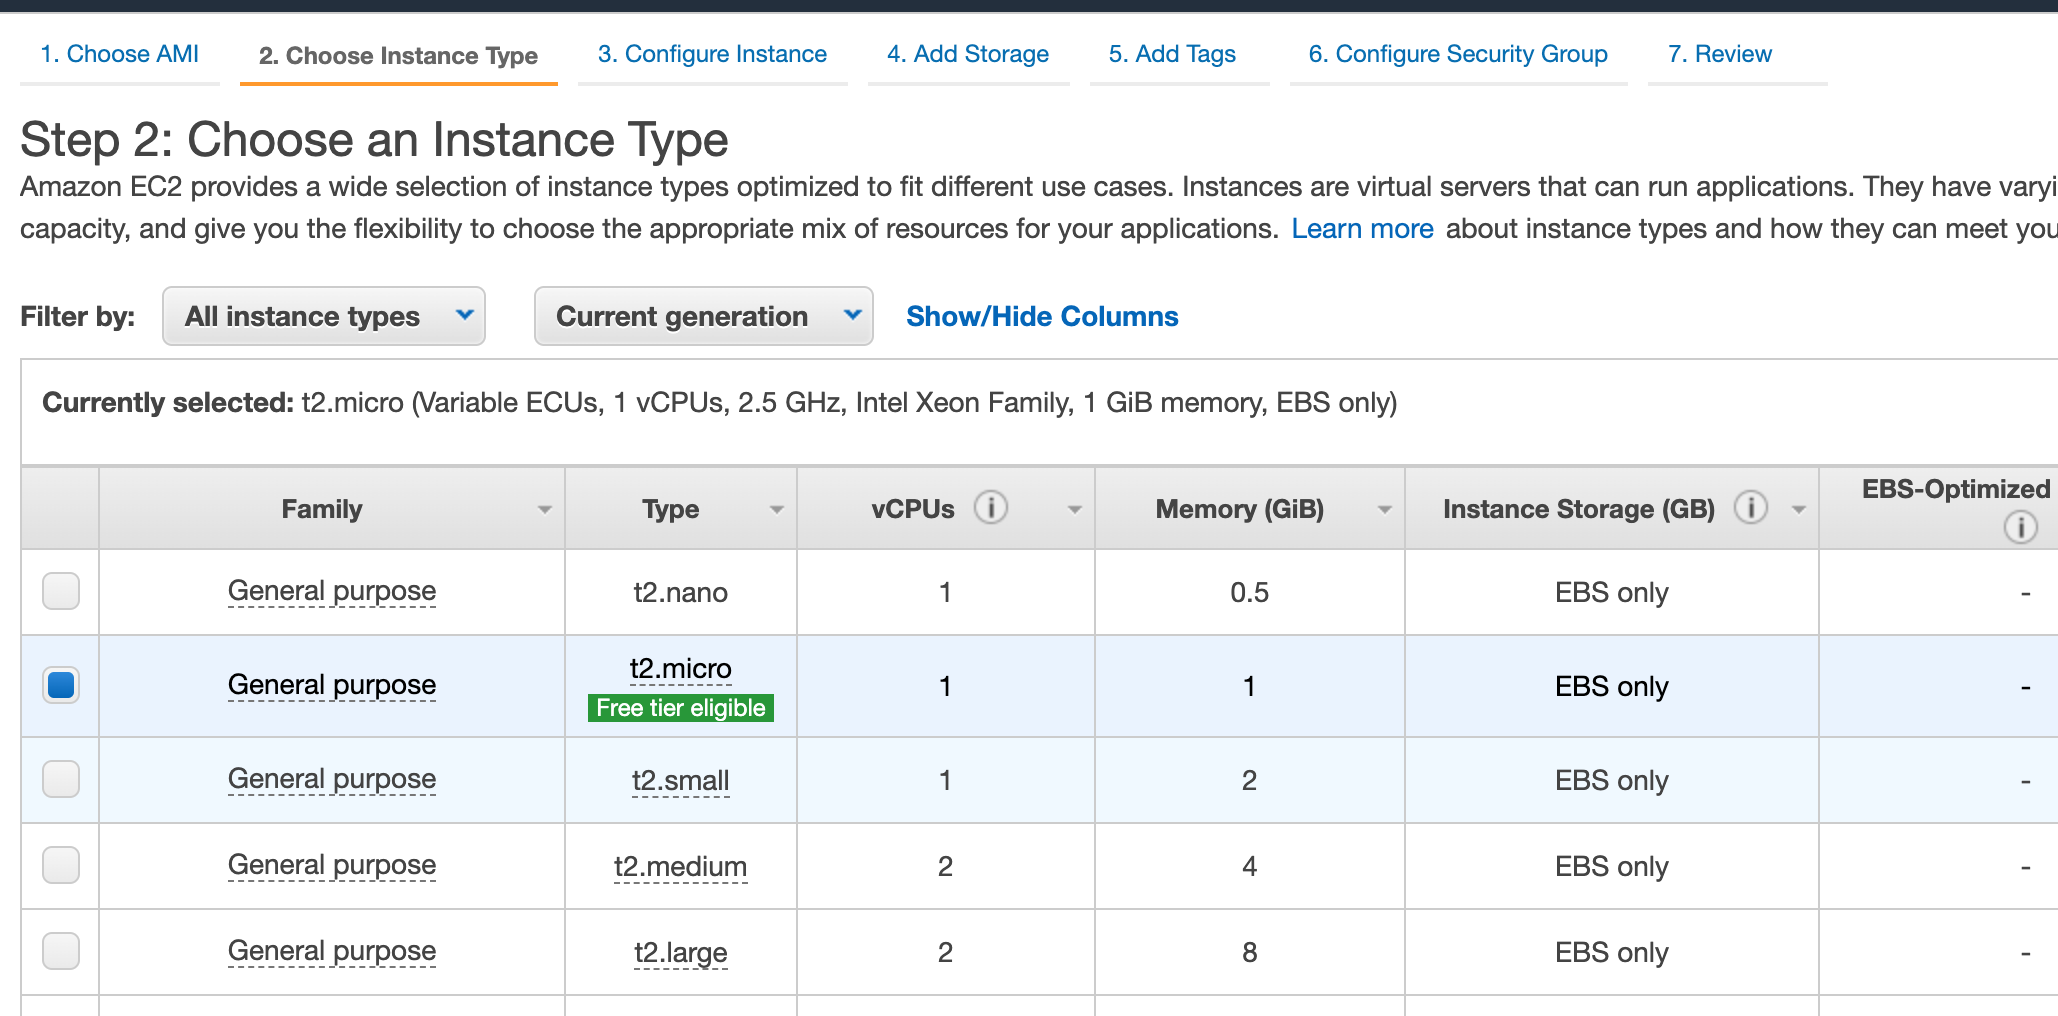Expand the Current generation dropdown
The height and width of the screenshot is (1016, 2058).
point(704,316)
